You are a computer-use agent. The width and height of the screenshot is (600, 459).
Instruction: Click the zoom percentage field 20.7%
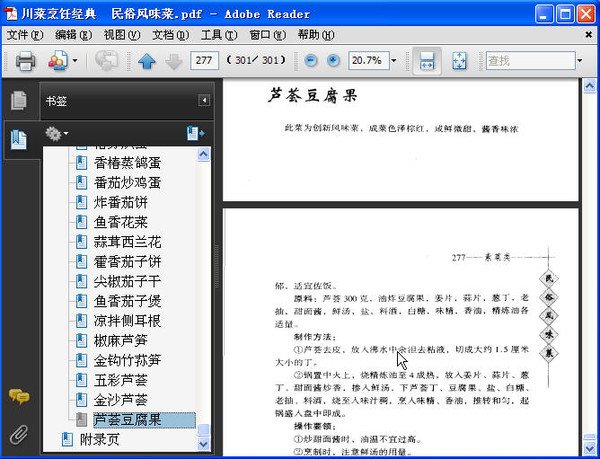pos(368,60)
